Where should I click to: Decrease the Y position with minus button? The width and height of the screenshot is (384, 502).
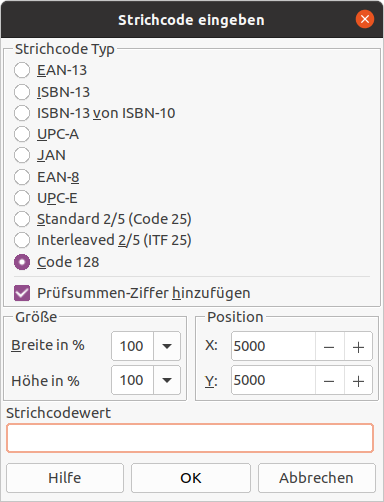(x=329, y=380)
